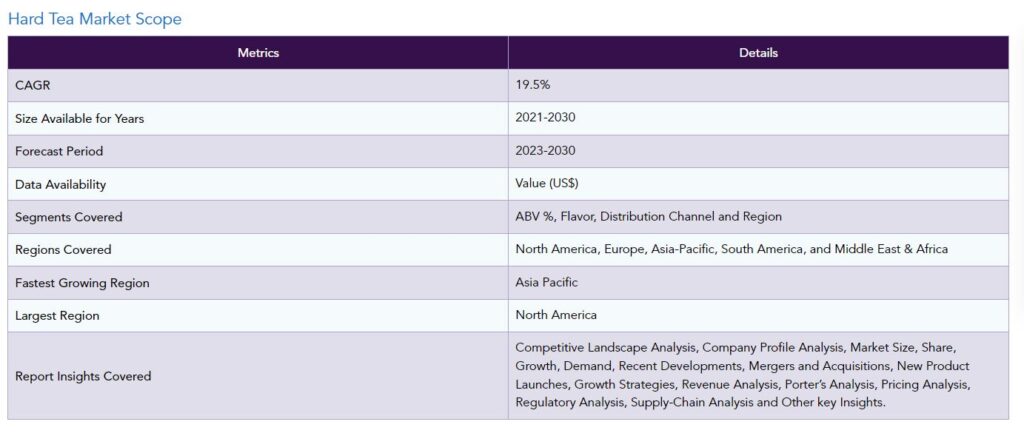Click the '19.5%' value cell
Image resolution: width=1024 pixels, height=433 pixels.
pyautogui.click(x=758, y=86)
